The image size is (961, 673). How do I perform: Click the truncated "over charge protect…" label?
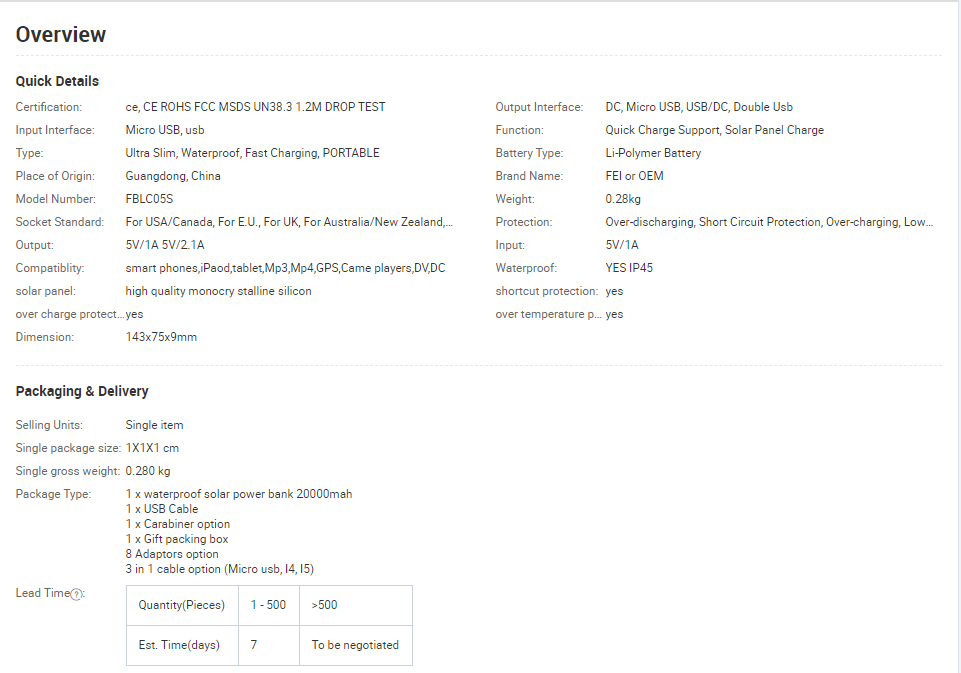[x=69, y=314]
